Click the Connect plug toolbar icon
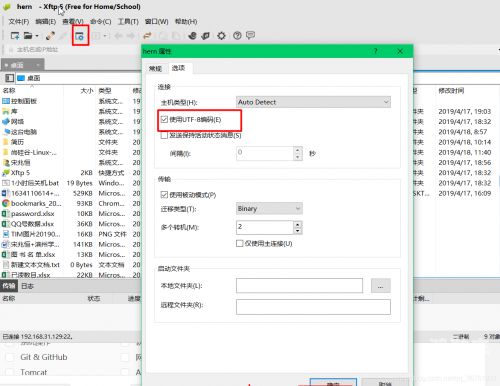Screen dimensions: 500x386 tap(50, 35)
